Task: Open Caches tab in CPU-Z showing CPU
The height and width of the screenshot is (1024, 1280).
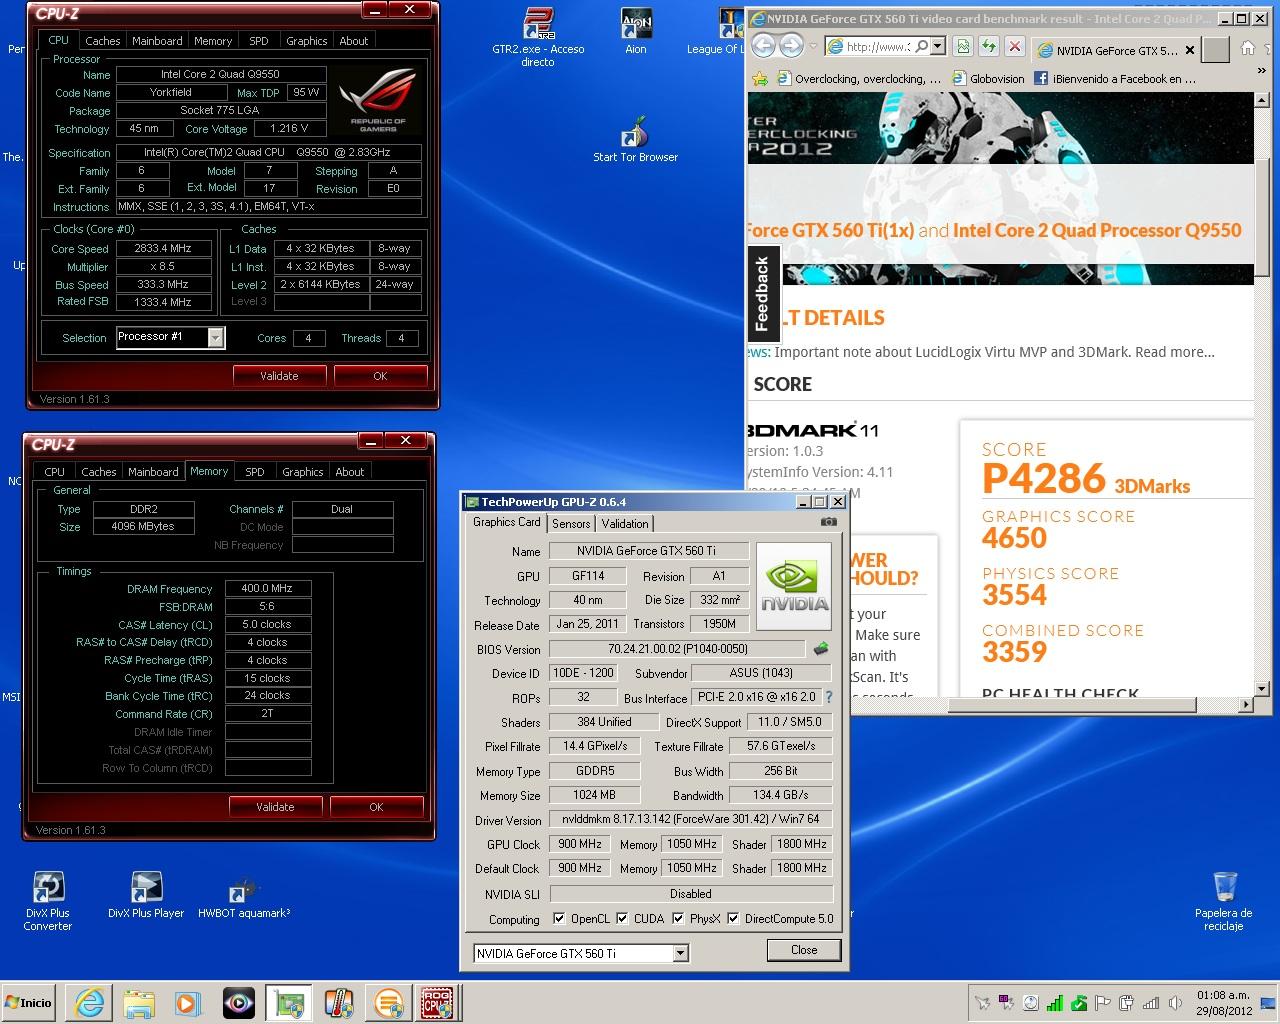Action: click(x=102, y=41)
